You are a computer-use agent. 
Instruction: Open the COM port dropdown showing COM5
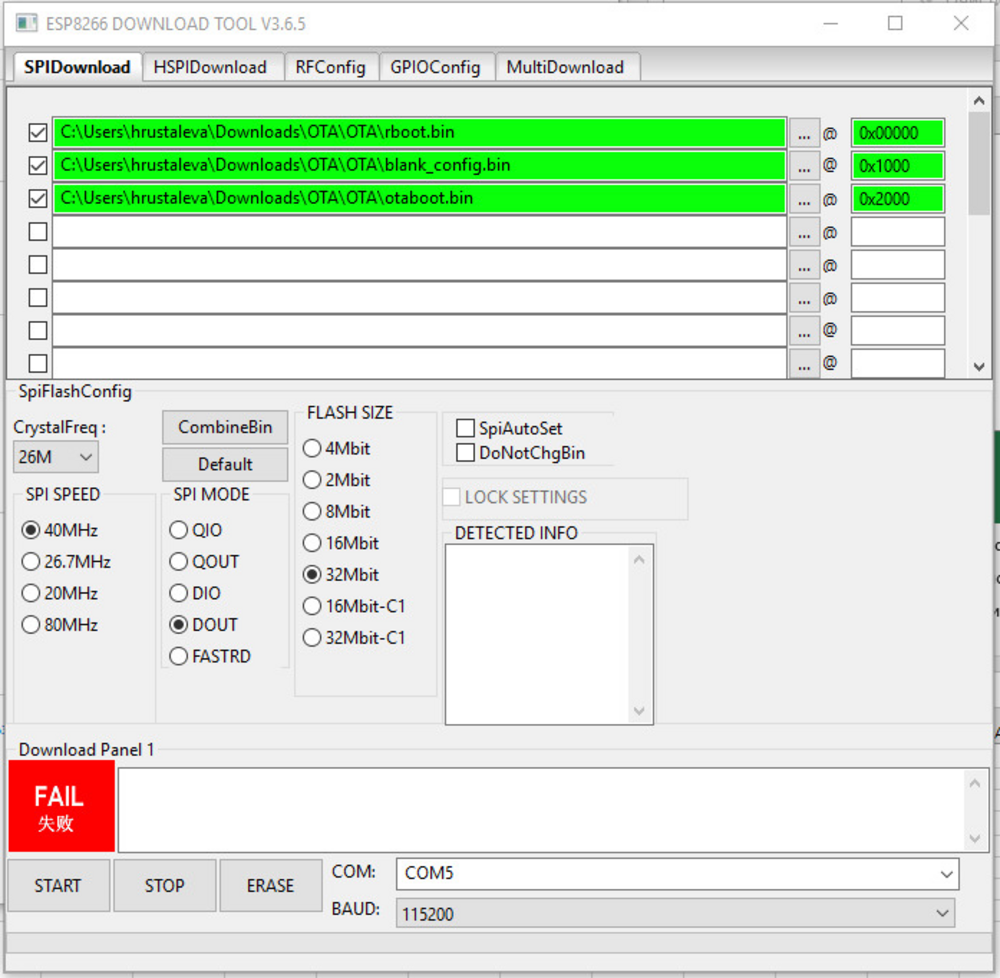point(677,873)
